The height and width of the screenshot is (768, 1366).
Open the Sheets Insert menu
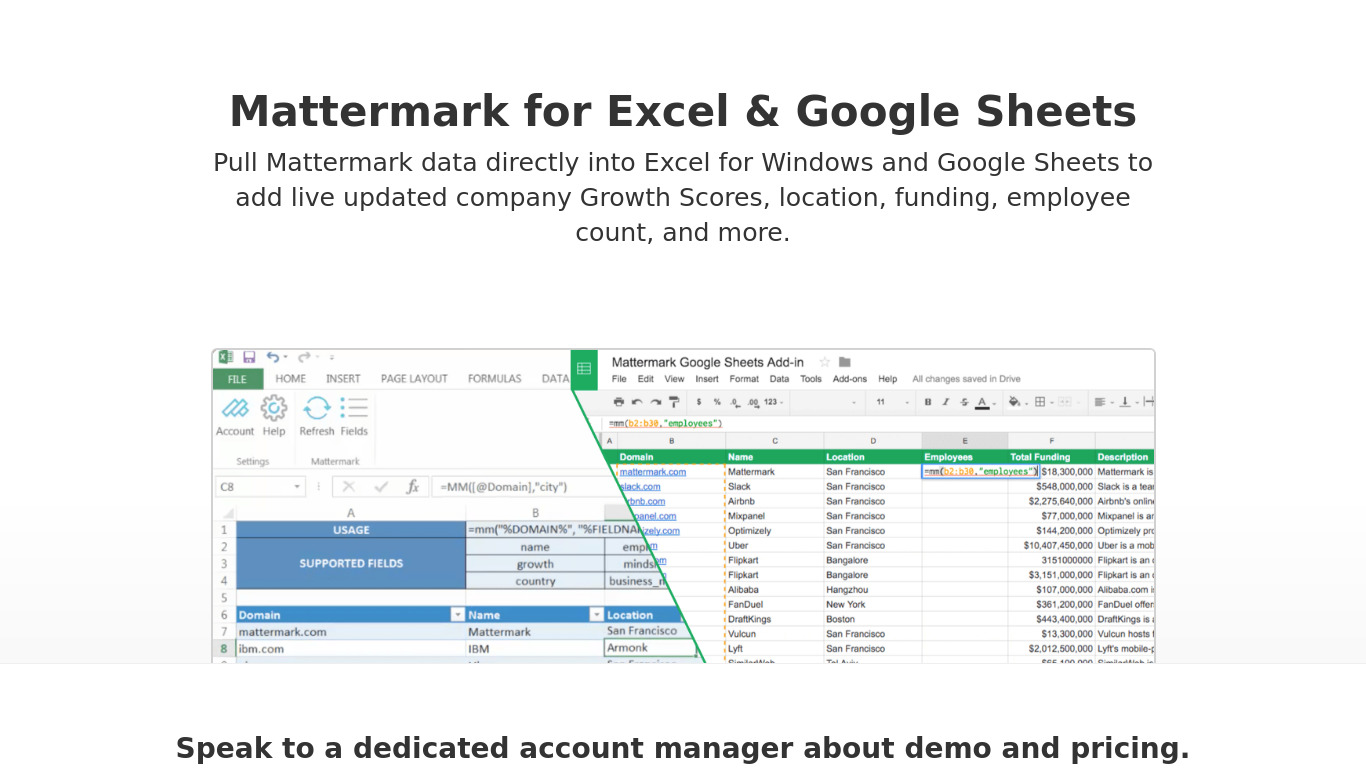(707, 379)
